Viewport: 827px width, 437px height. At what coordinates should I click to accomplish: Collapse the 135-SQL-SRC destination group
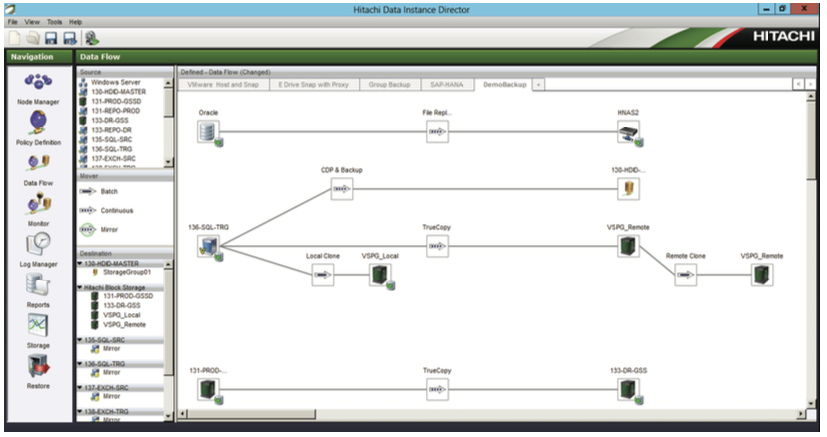click(80, 339)
